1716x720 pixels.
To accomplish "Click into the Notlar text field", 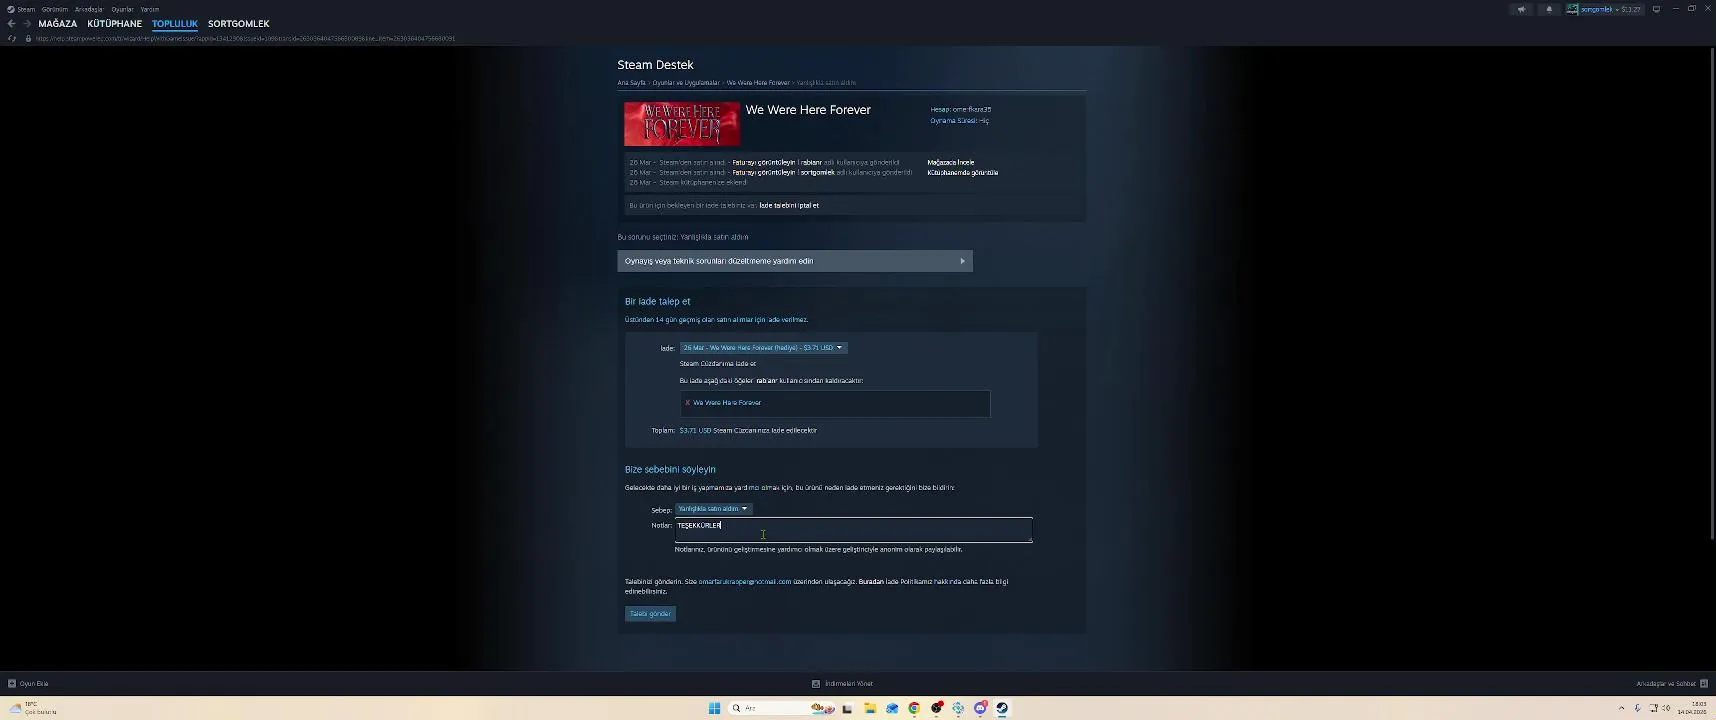I will pos(854,530).
